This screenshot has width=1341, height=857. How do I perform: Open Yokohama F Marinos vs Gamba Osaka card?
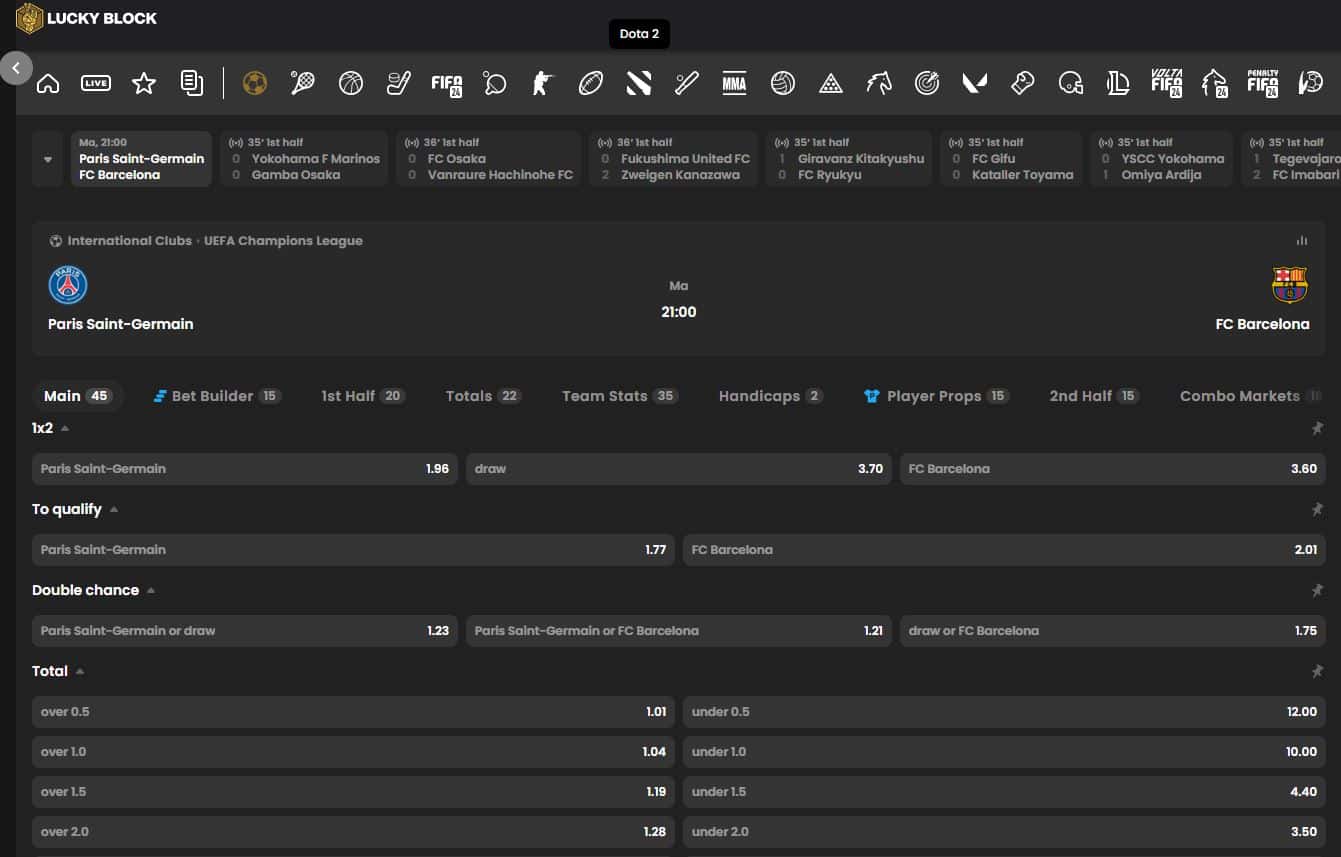[303, 159]
